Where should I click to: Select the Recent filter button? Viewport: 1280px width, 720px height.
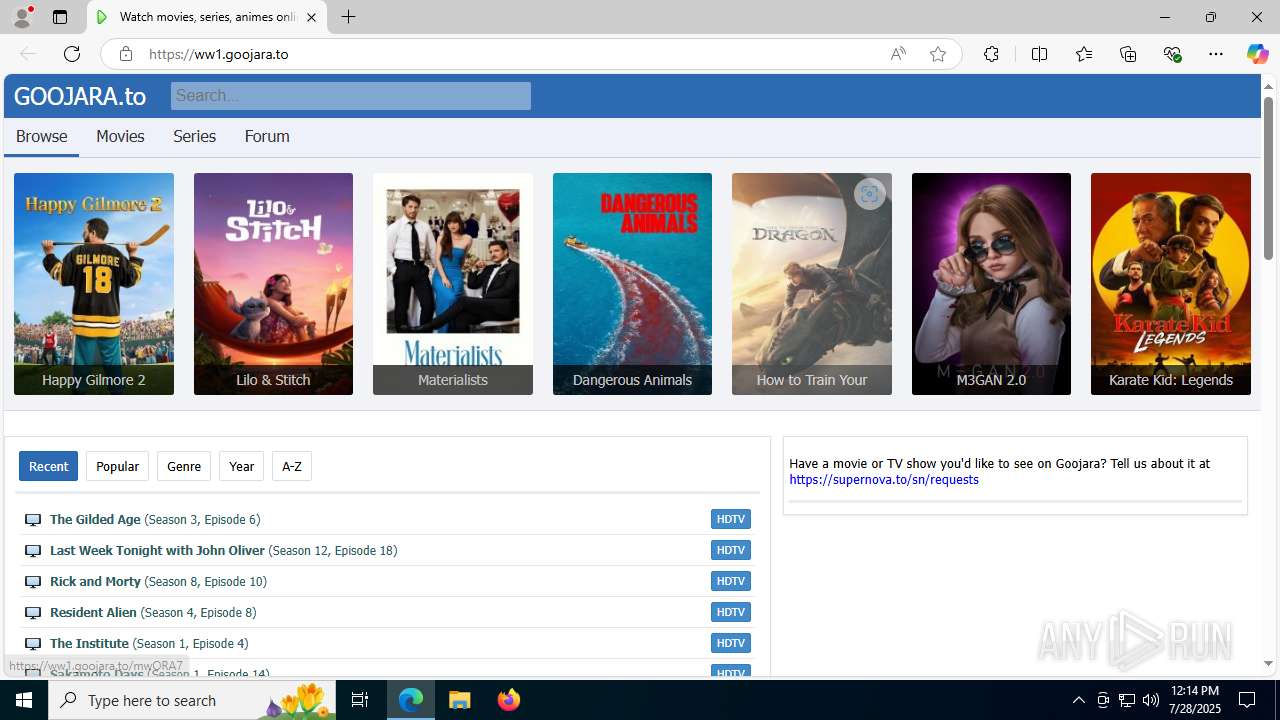coord(48,466)
